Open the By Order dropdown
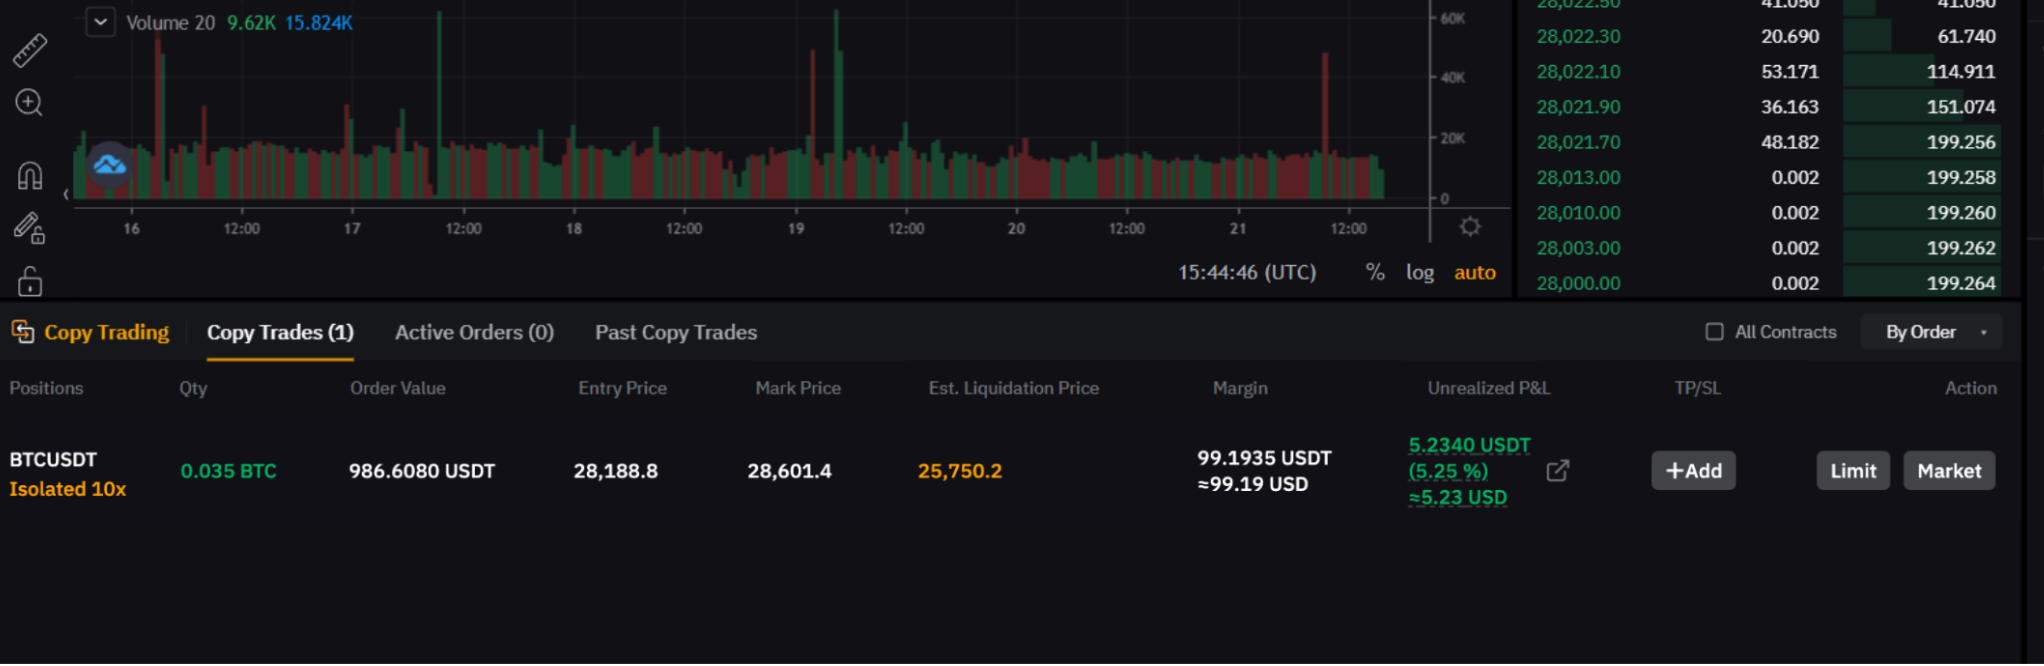The width and height of the screenshot is (2044, 666). pos(1931,332)
